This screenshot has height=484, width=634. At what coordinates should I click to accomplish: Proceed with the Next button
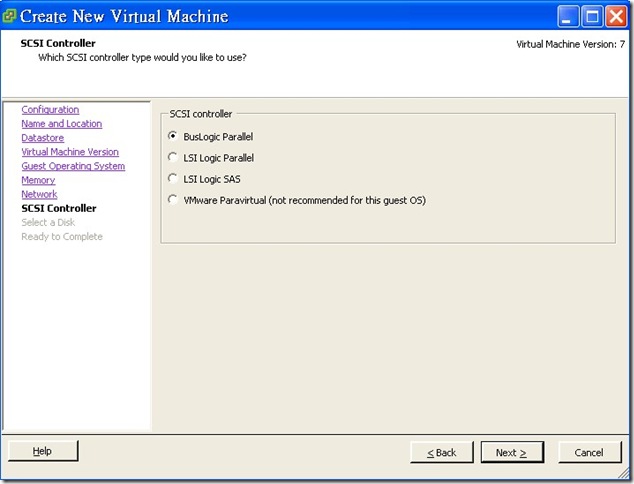(512, 452)
